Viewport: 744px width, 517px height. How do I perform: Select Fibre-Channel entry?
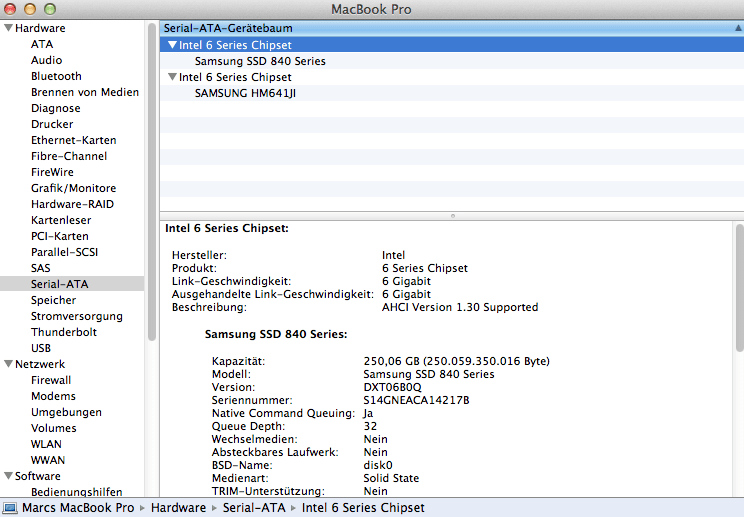(x=69, y=156)
